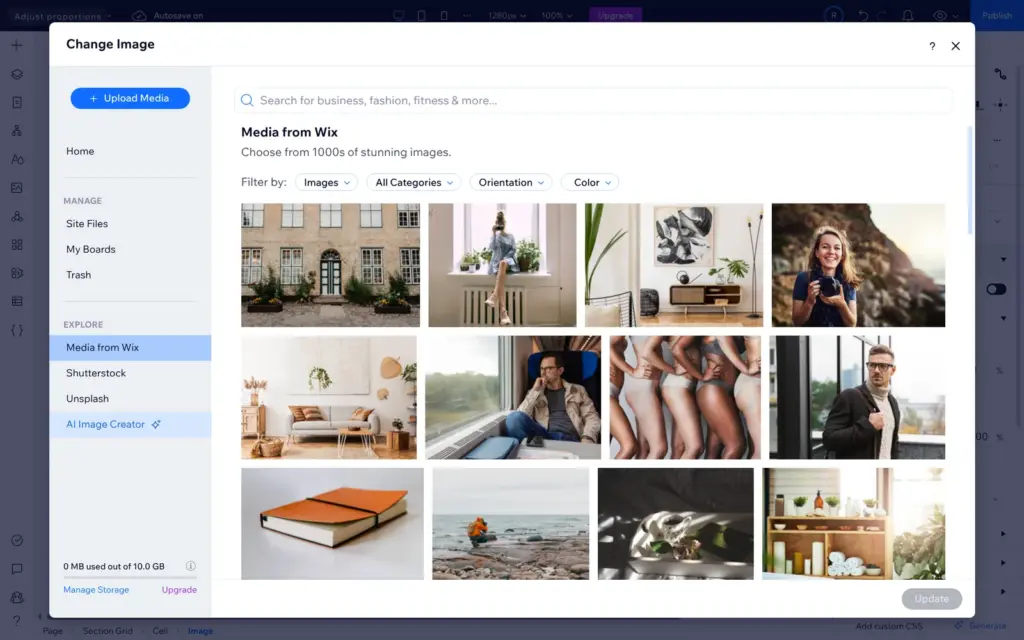
Task: Open the site structure icon in editor sidebar
Action: pos(17,131)
